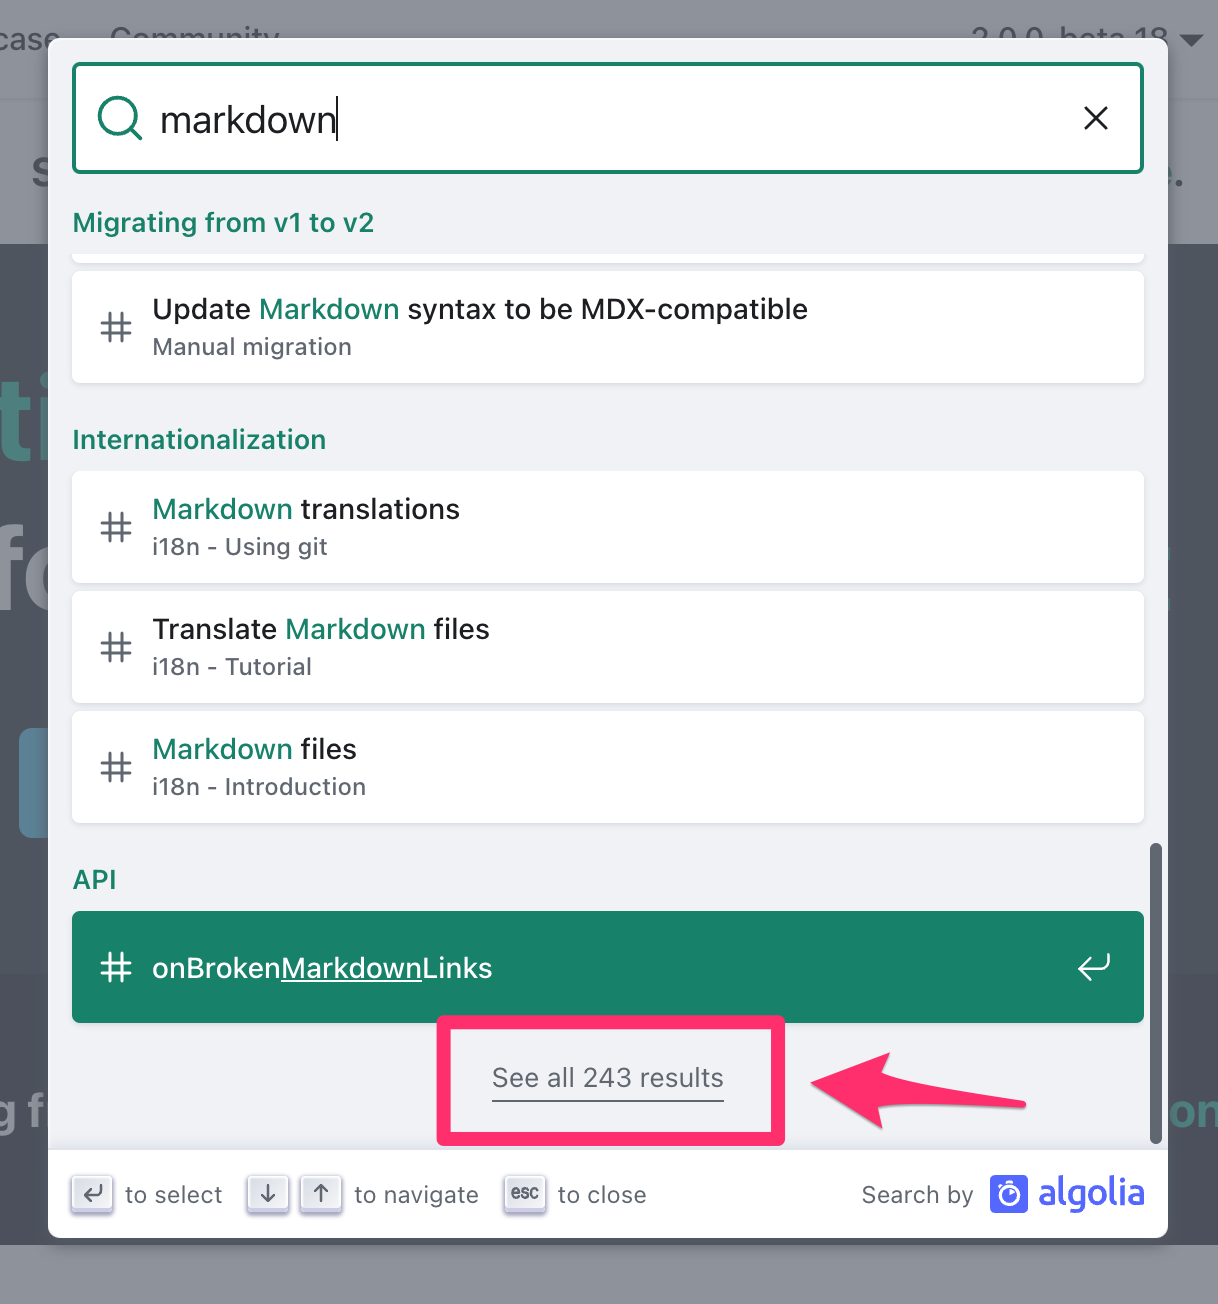
Task: Click the hash icon on the 'Markdown files' result
Action: [x=115, y=767]
